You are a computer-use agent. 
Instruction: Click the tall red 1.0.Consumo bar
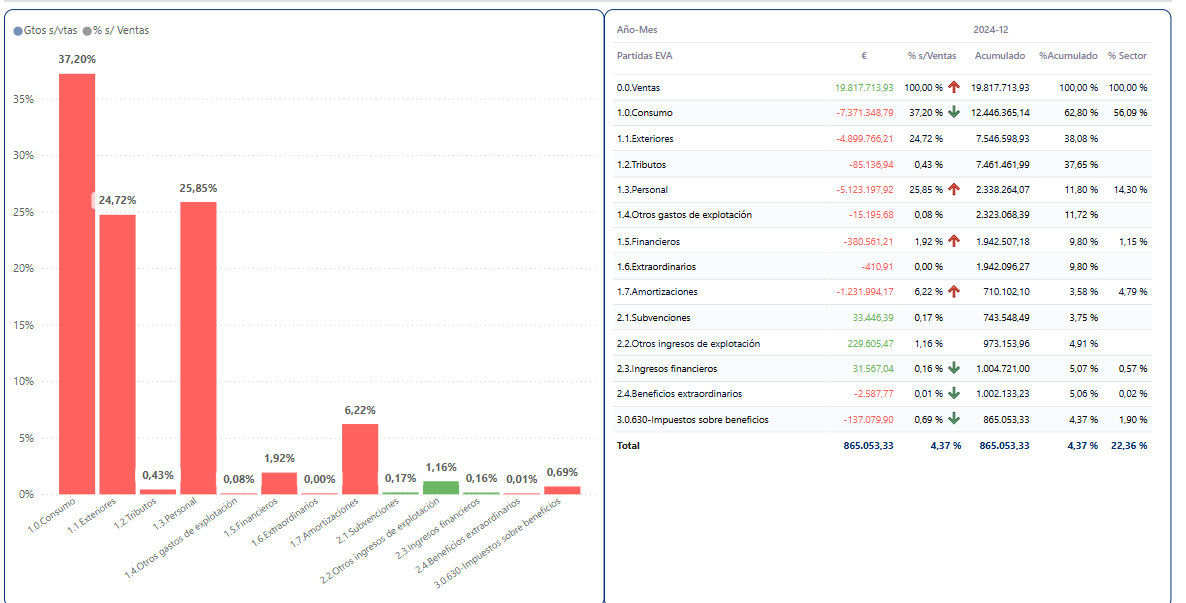[x=77, y=284]
